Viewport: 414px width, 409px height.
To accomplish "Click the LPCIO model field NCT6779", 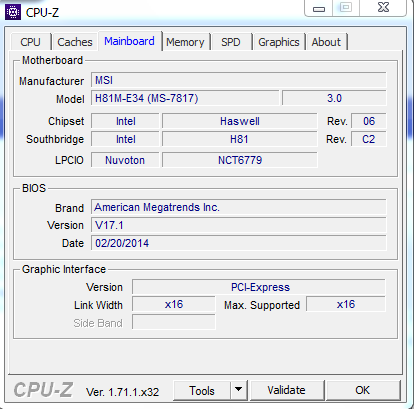I will tap(240, 160).
